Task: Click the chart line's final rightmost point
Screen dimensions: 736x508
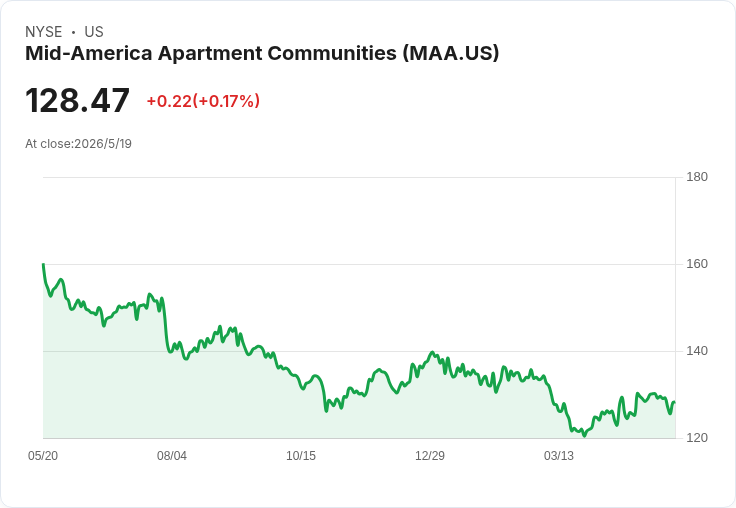Action: tap(675, 402)
